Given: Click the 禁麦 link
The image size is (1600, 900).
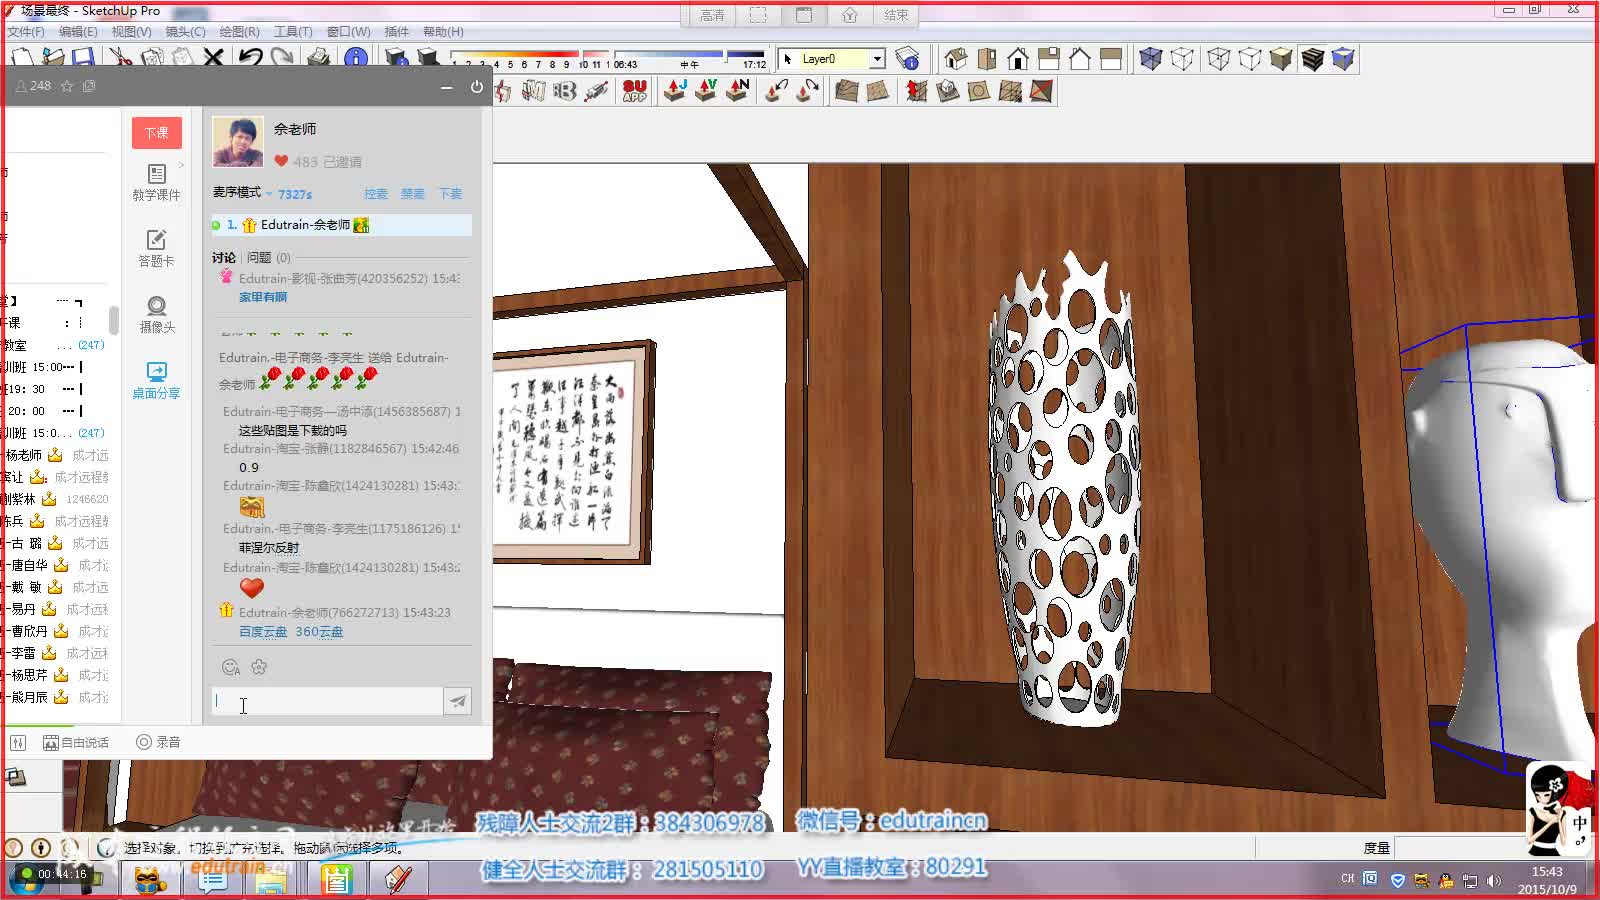Looking at the screenshot, I should point(413,194).
